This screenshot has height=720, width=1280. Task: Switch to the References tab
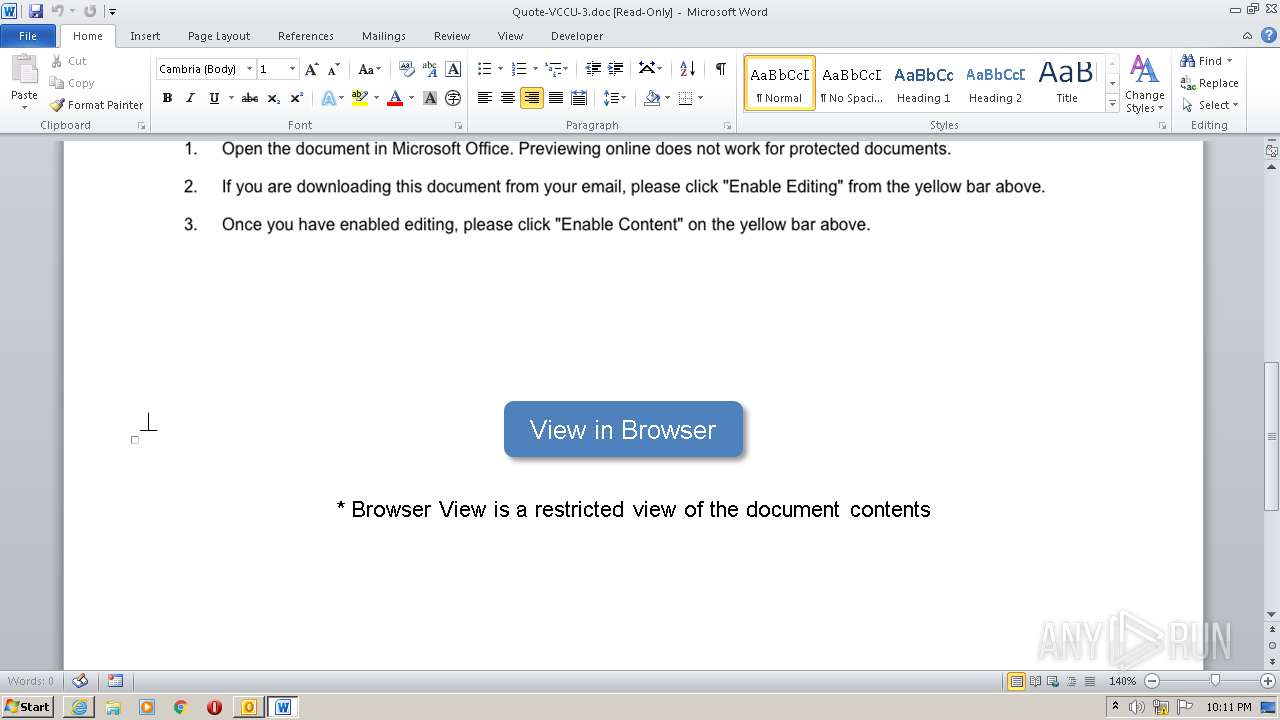coord(306,36)
